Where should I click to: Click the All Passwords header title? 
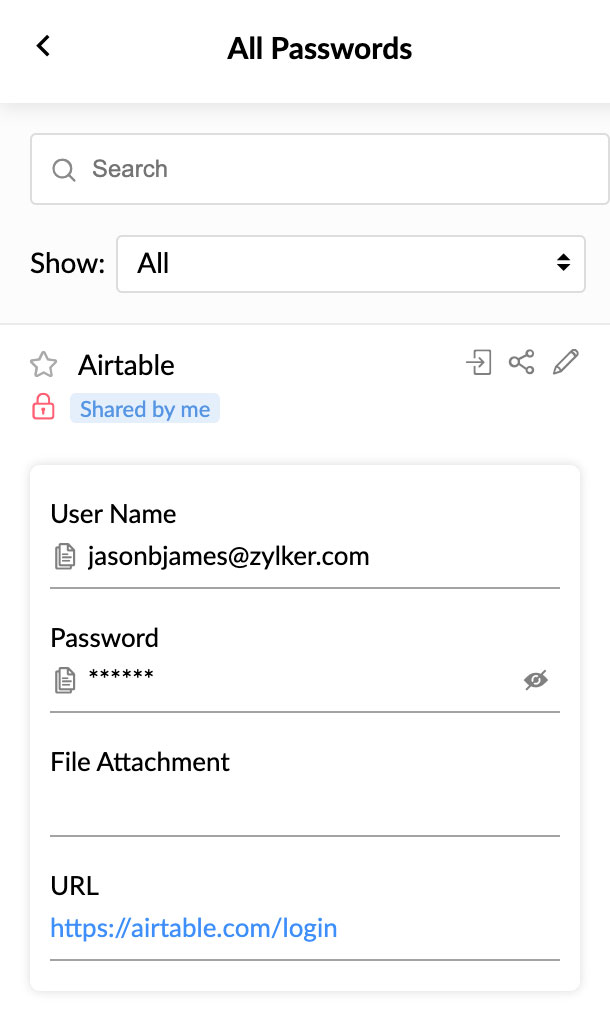coord(319,48)
